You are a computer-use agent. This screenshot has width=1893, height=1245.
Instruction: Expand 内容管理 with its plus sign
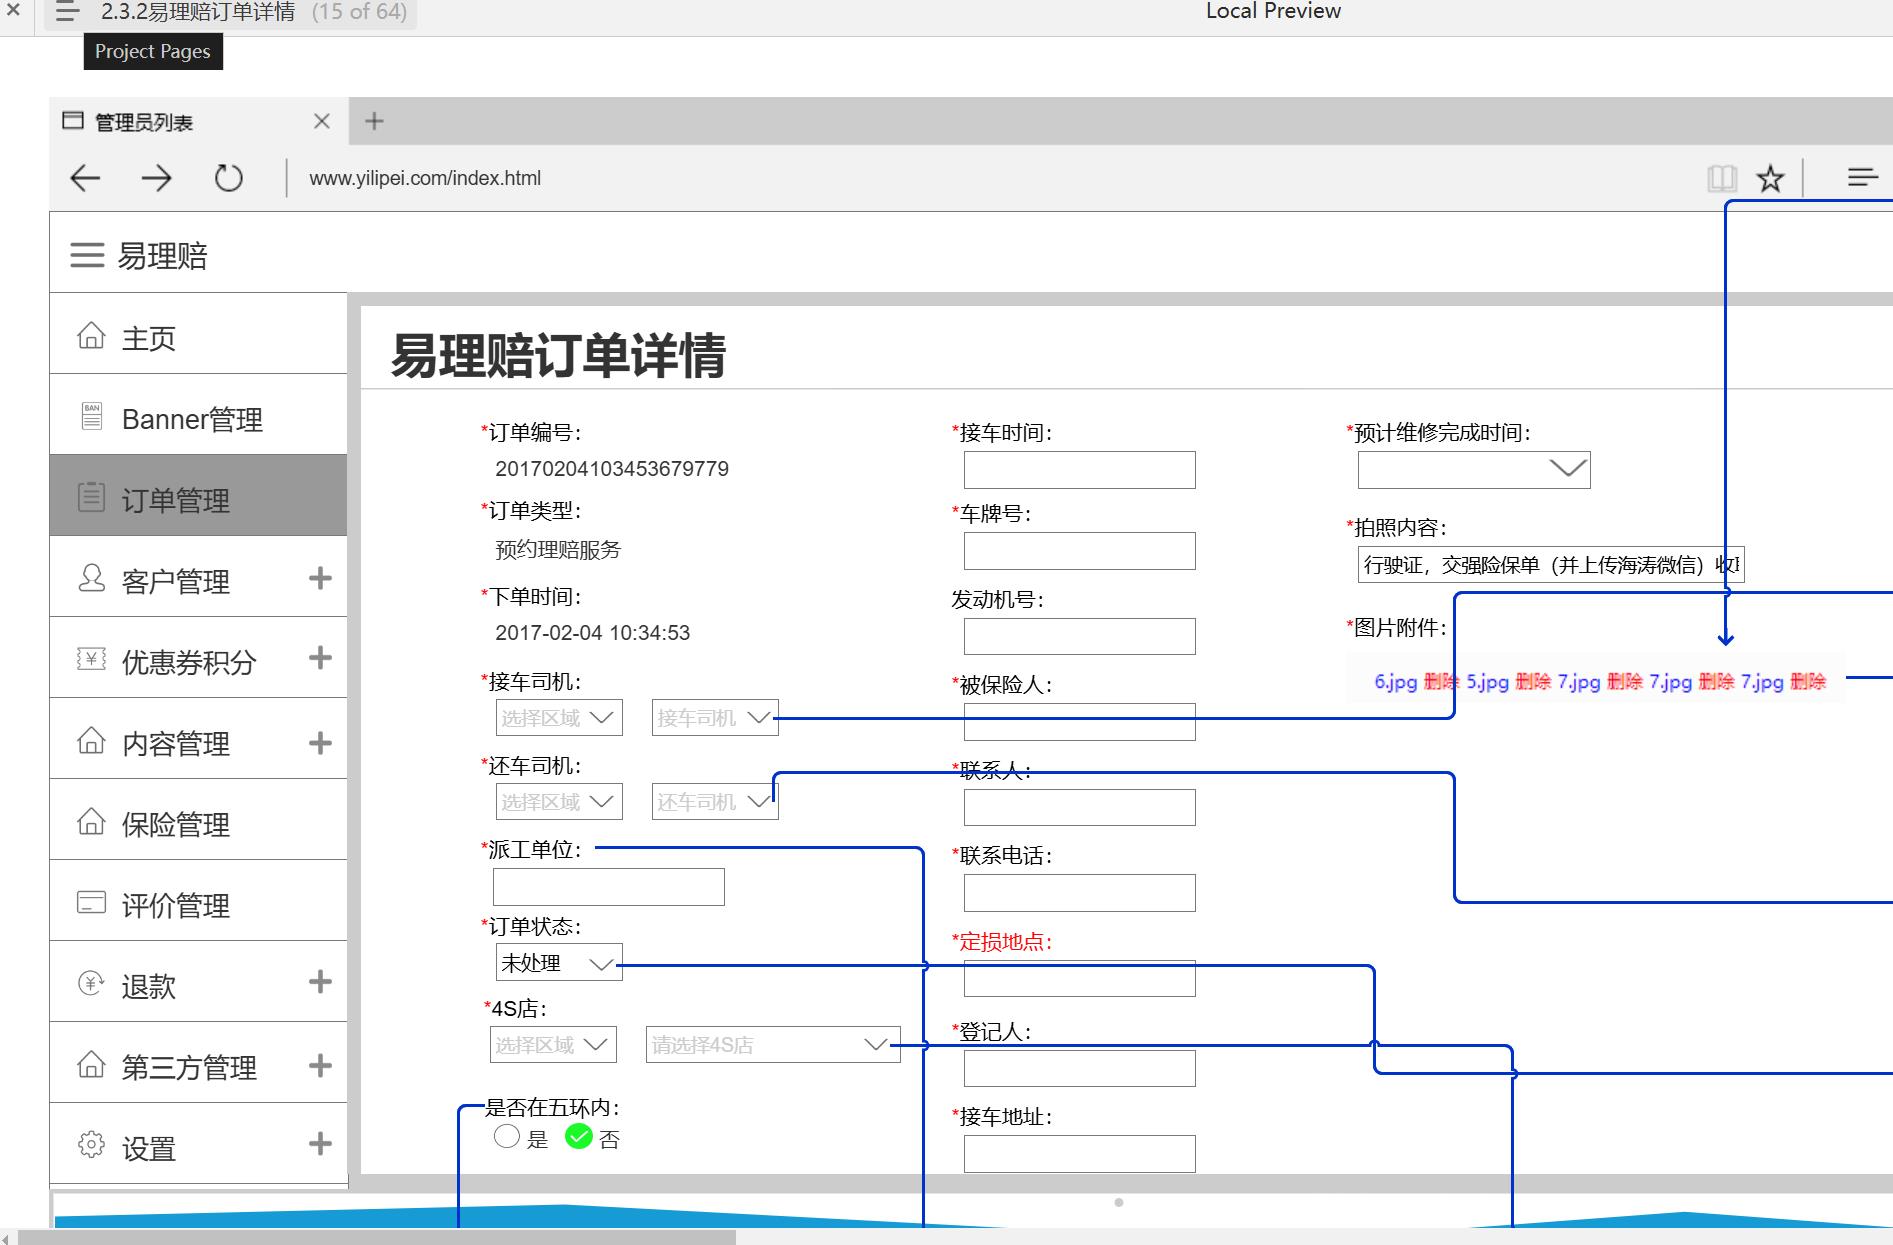pyautogui.click(x=320, y=743)
